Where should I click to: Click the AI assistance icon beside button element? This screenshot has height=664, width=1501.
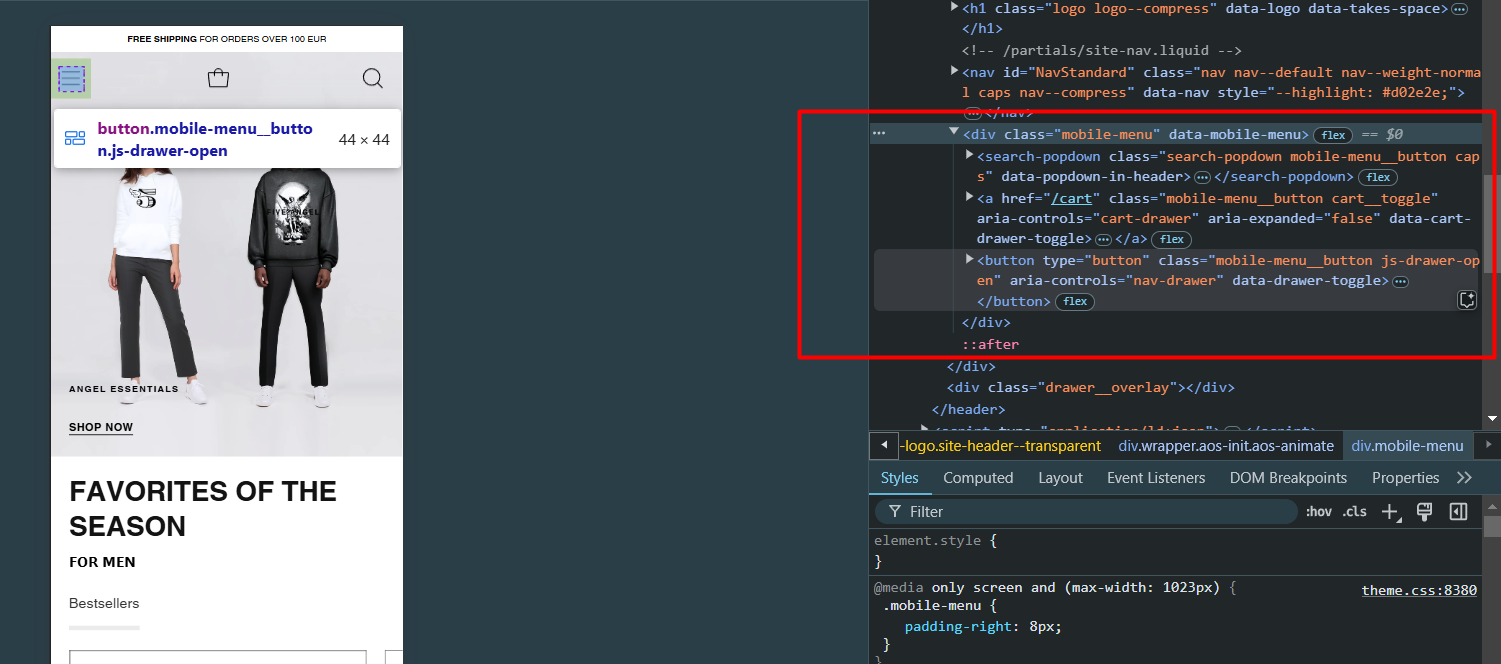(x=1466, y=300)
